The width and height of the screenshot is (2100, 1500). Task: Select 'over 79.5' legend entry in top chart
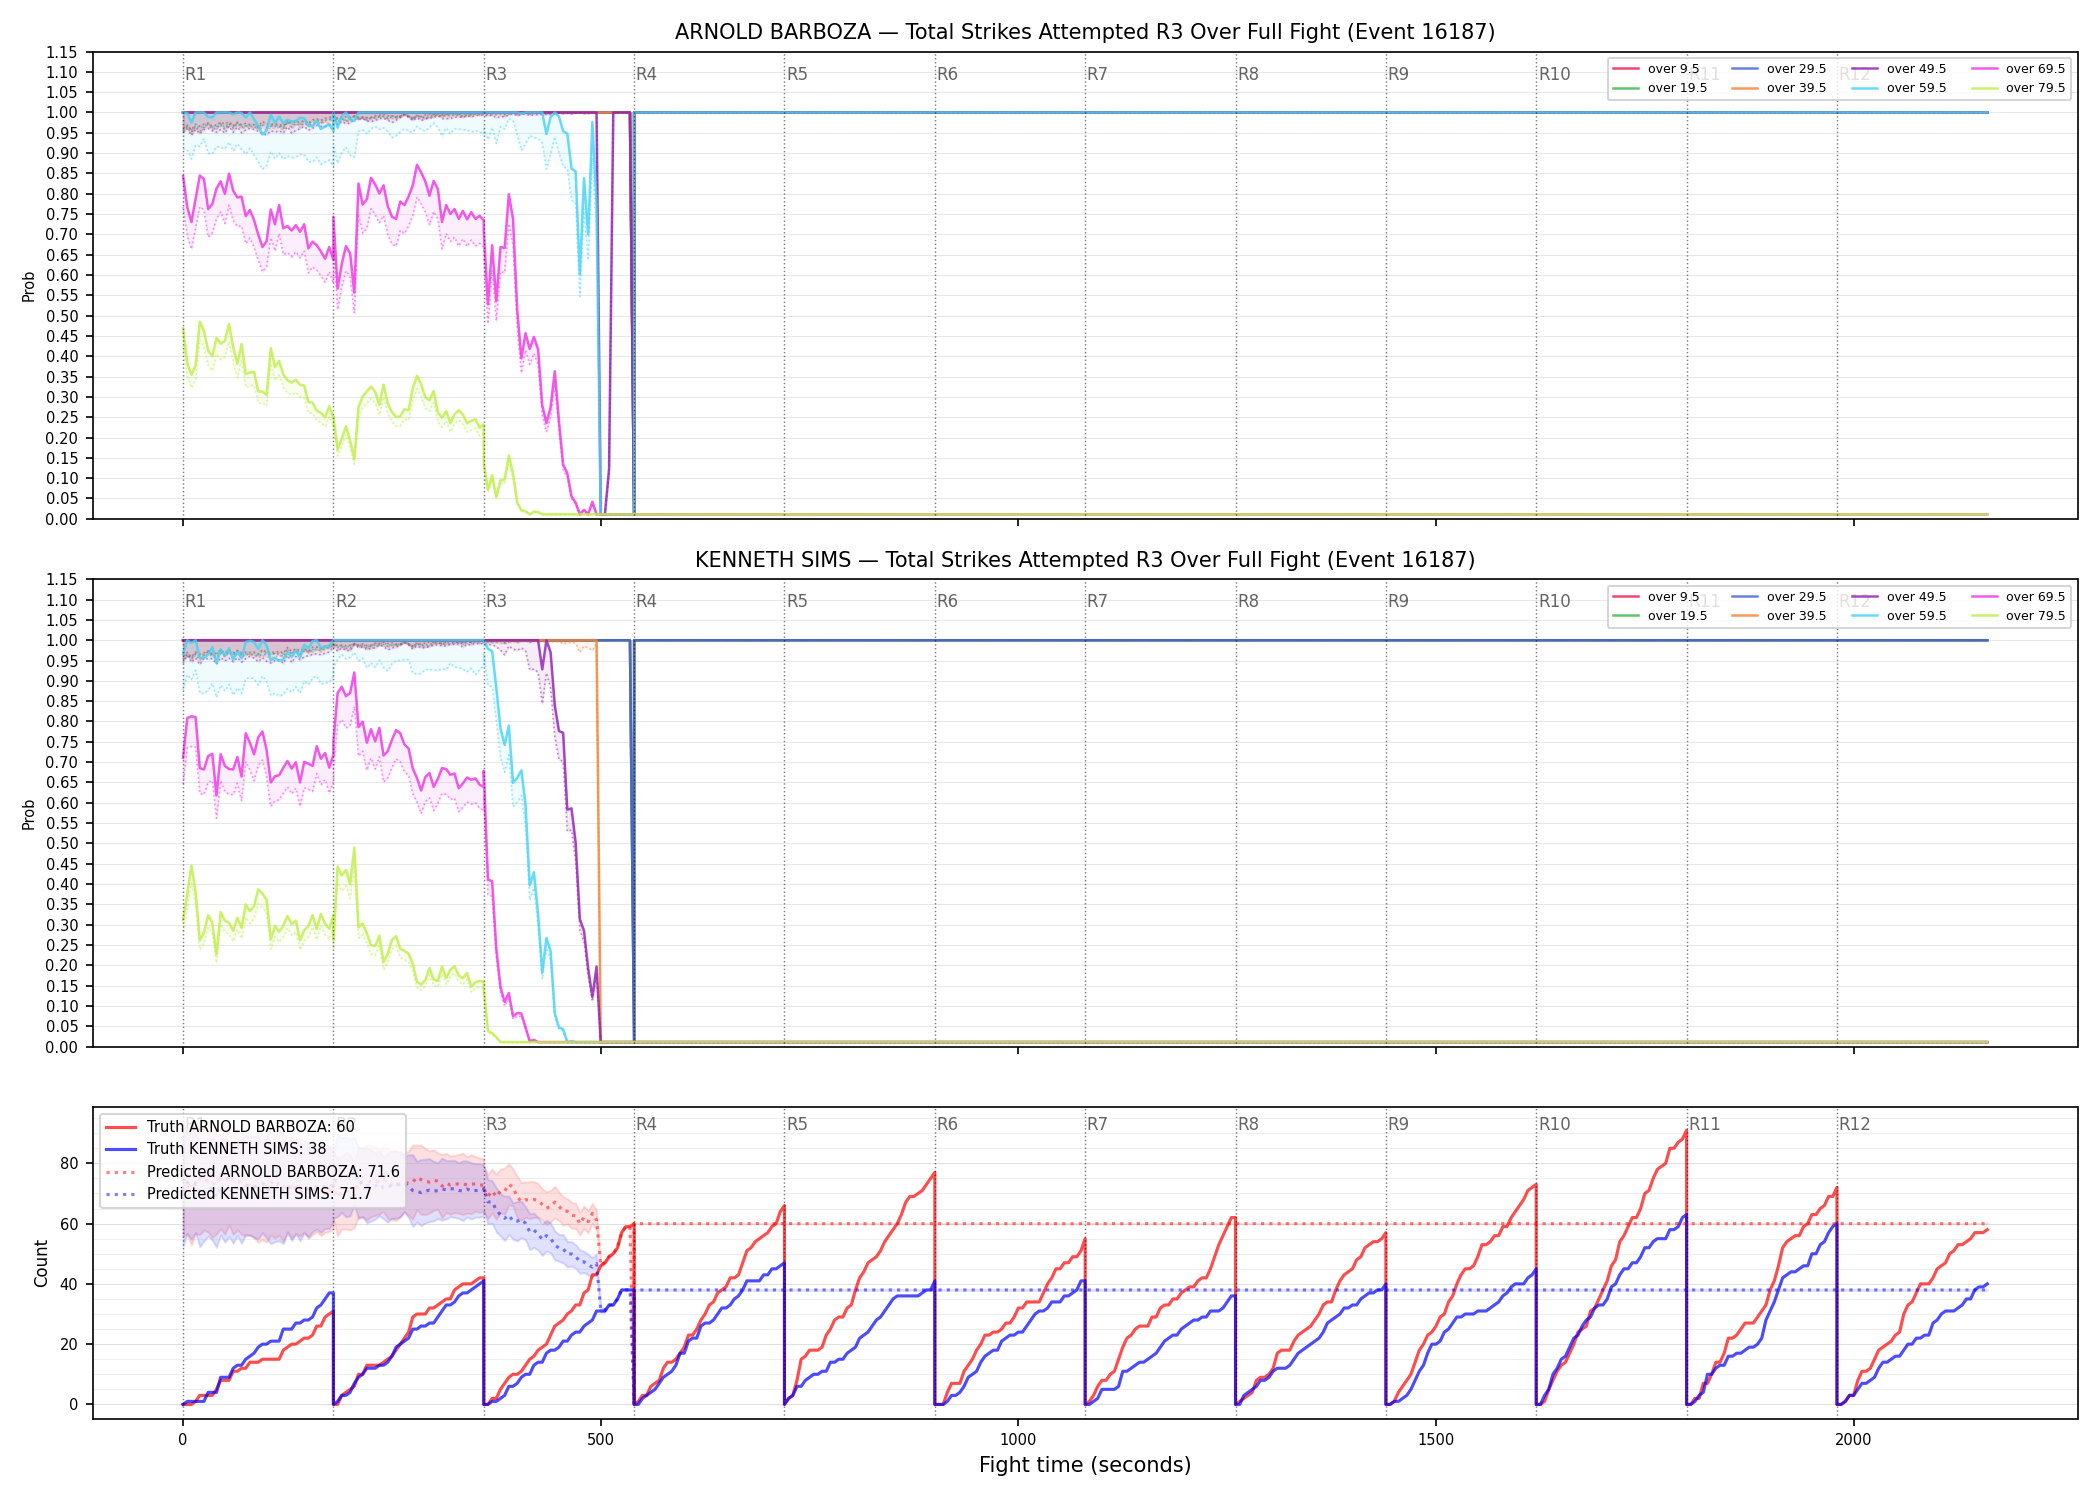2017,88
